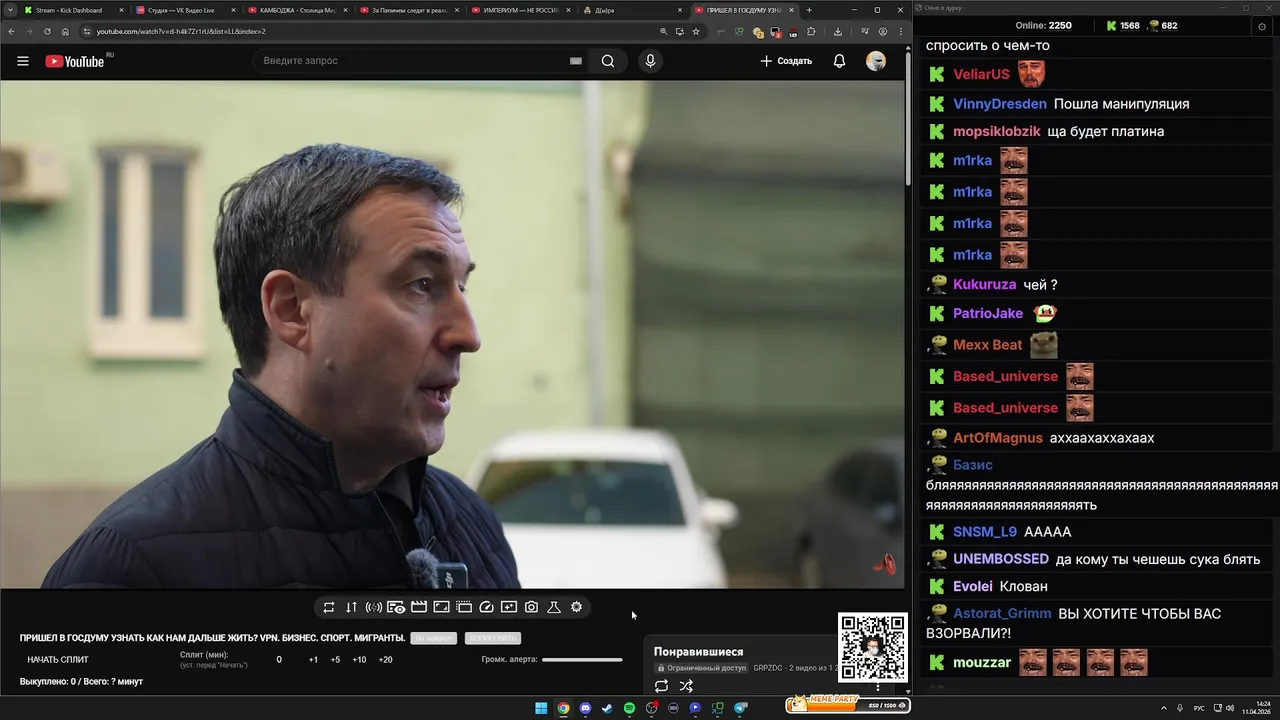This screenshot has width=1280, height=720.
Task: Open the taskbar clock and date
Action: [x=1257, y=708]
